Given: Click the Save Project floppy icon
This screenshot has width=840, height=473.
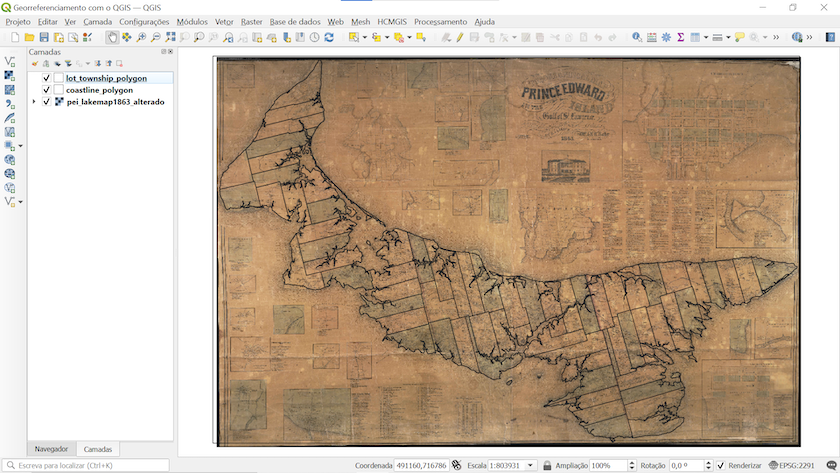Looking at the screenshot, I should click(44, 37).
